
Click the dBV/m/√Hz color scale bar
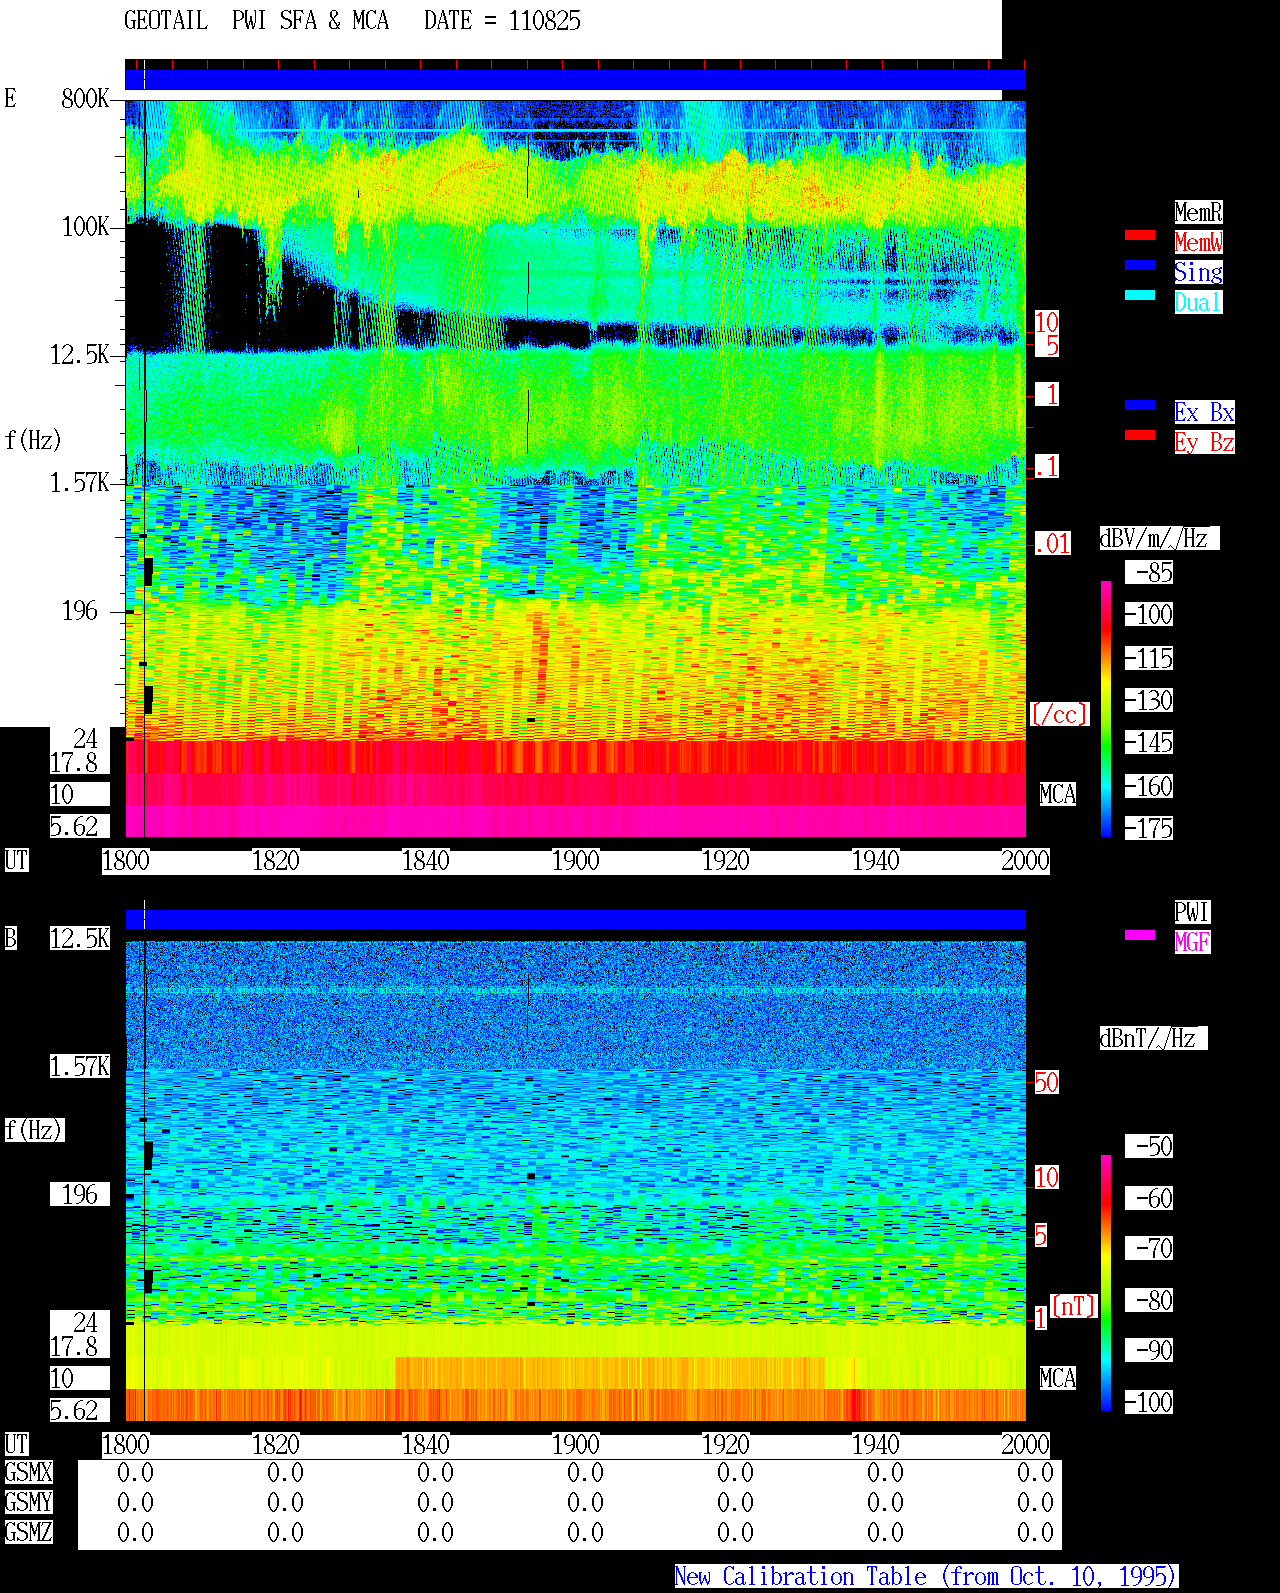coord(1106,708)
